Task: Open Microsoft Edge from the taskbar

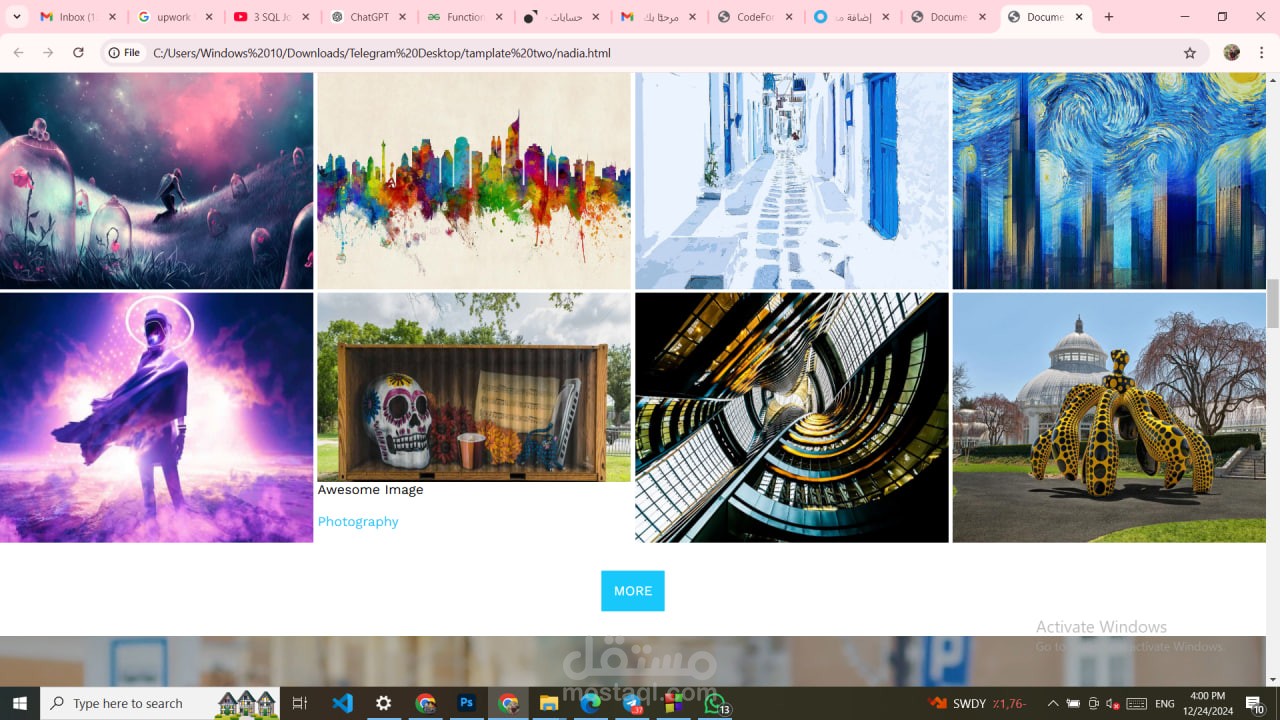Action: (590, 703)
